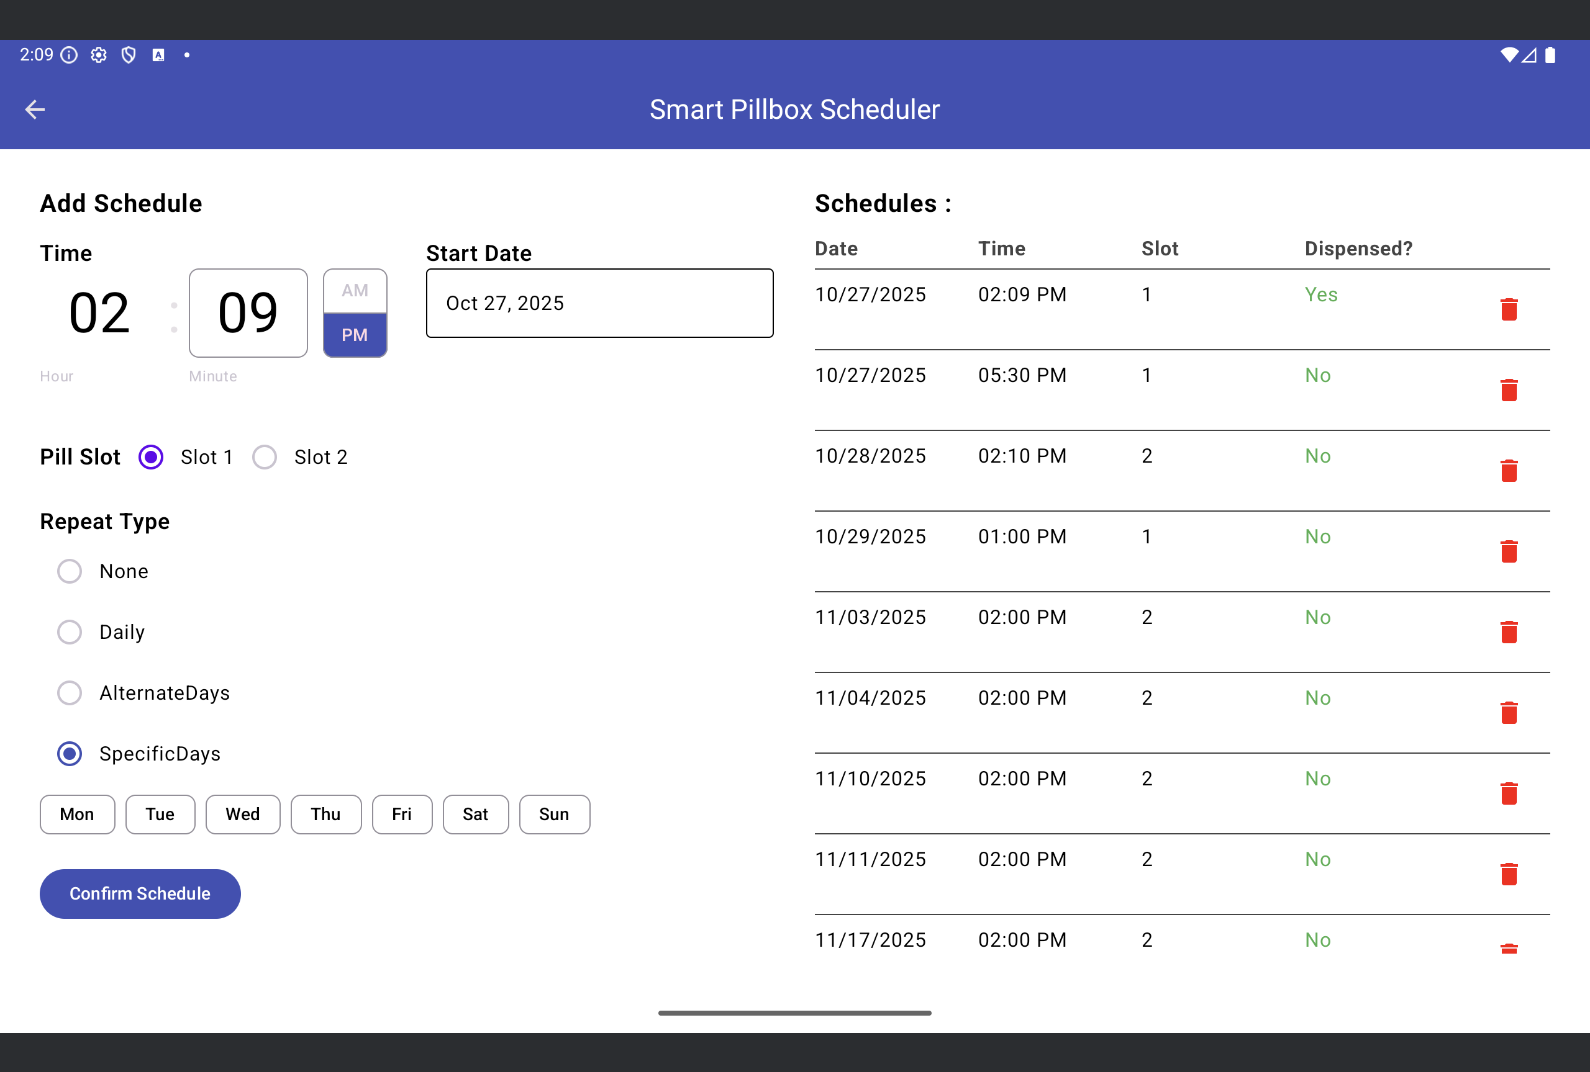Image resolution: width=1590 pixels, height=1072 pixels.
Task: Choose Daily repeat type
Action: pyautogui.click(x=69, y=632)
